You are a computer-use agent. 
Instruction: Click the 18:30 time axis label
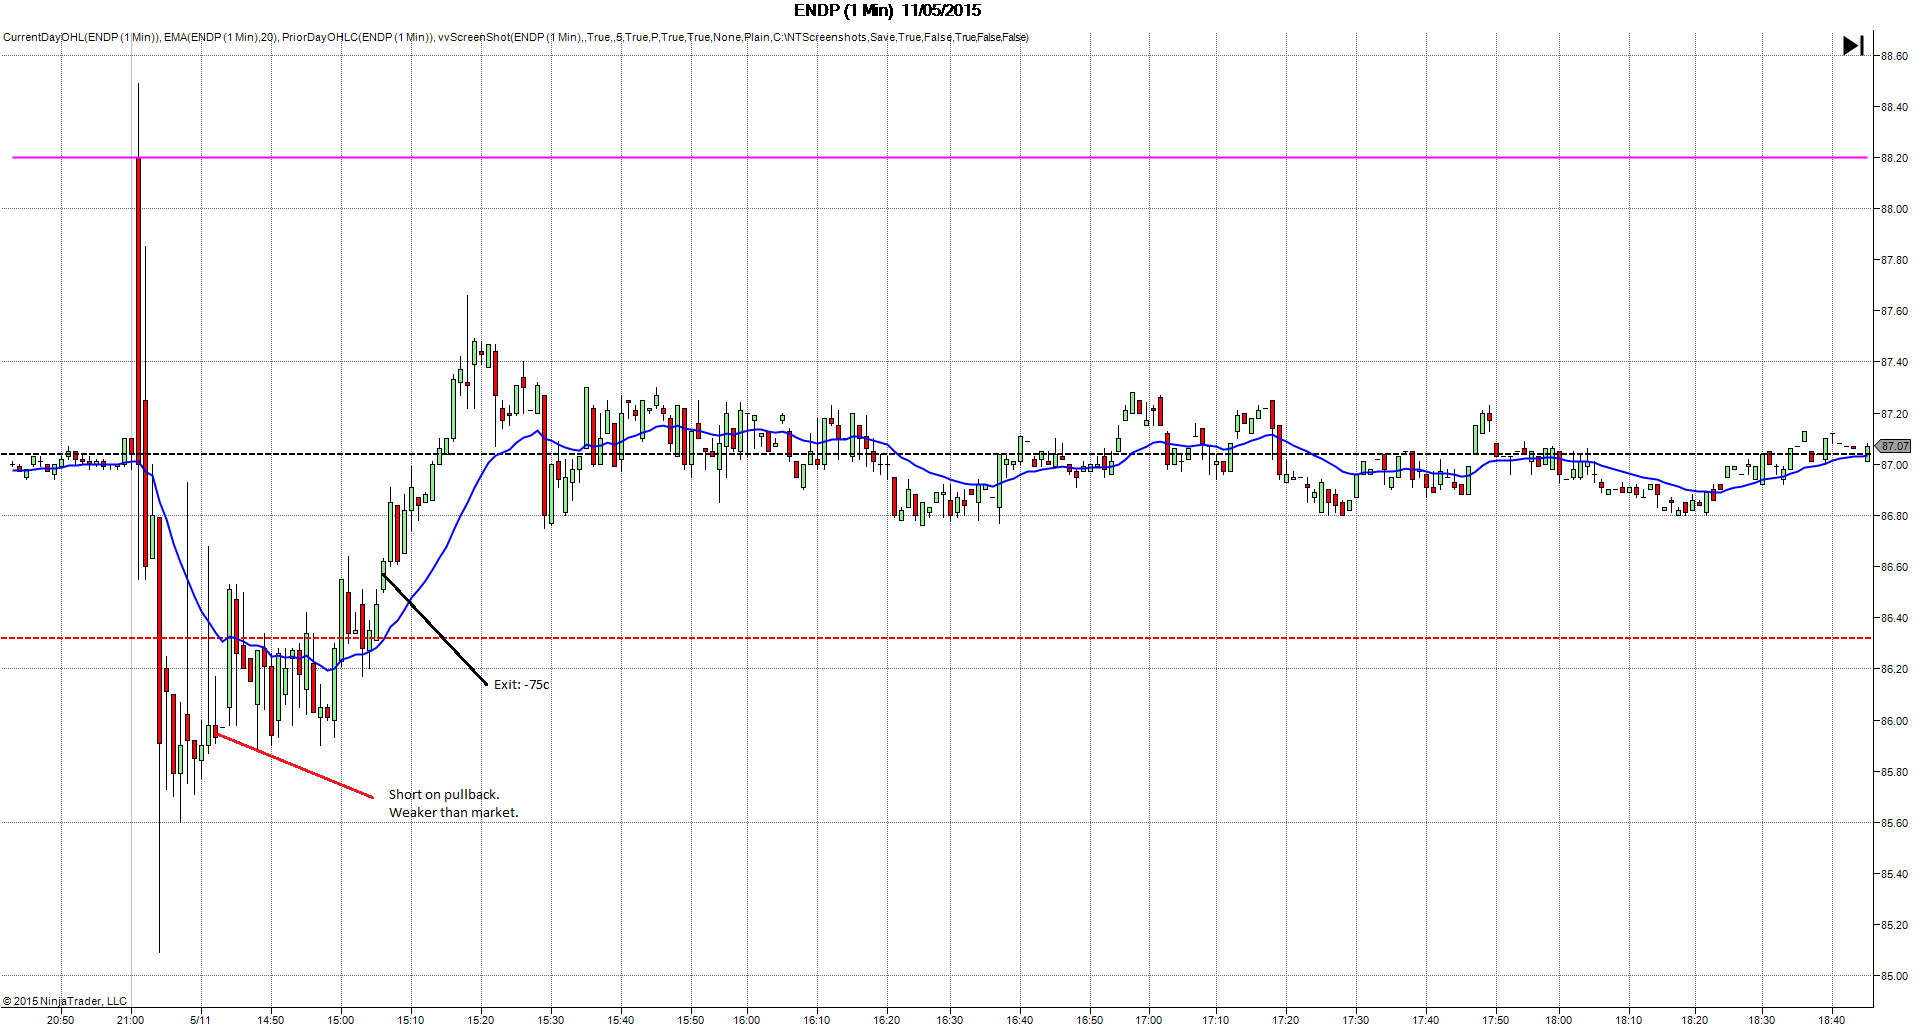[1761, 1020]
